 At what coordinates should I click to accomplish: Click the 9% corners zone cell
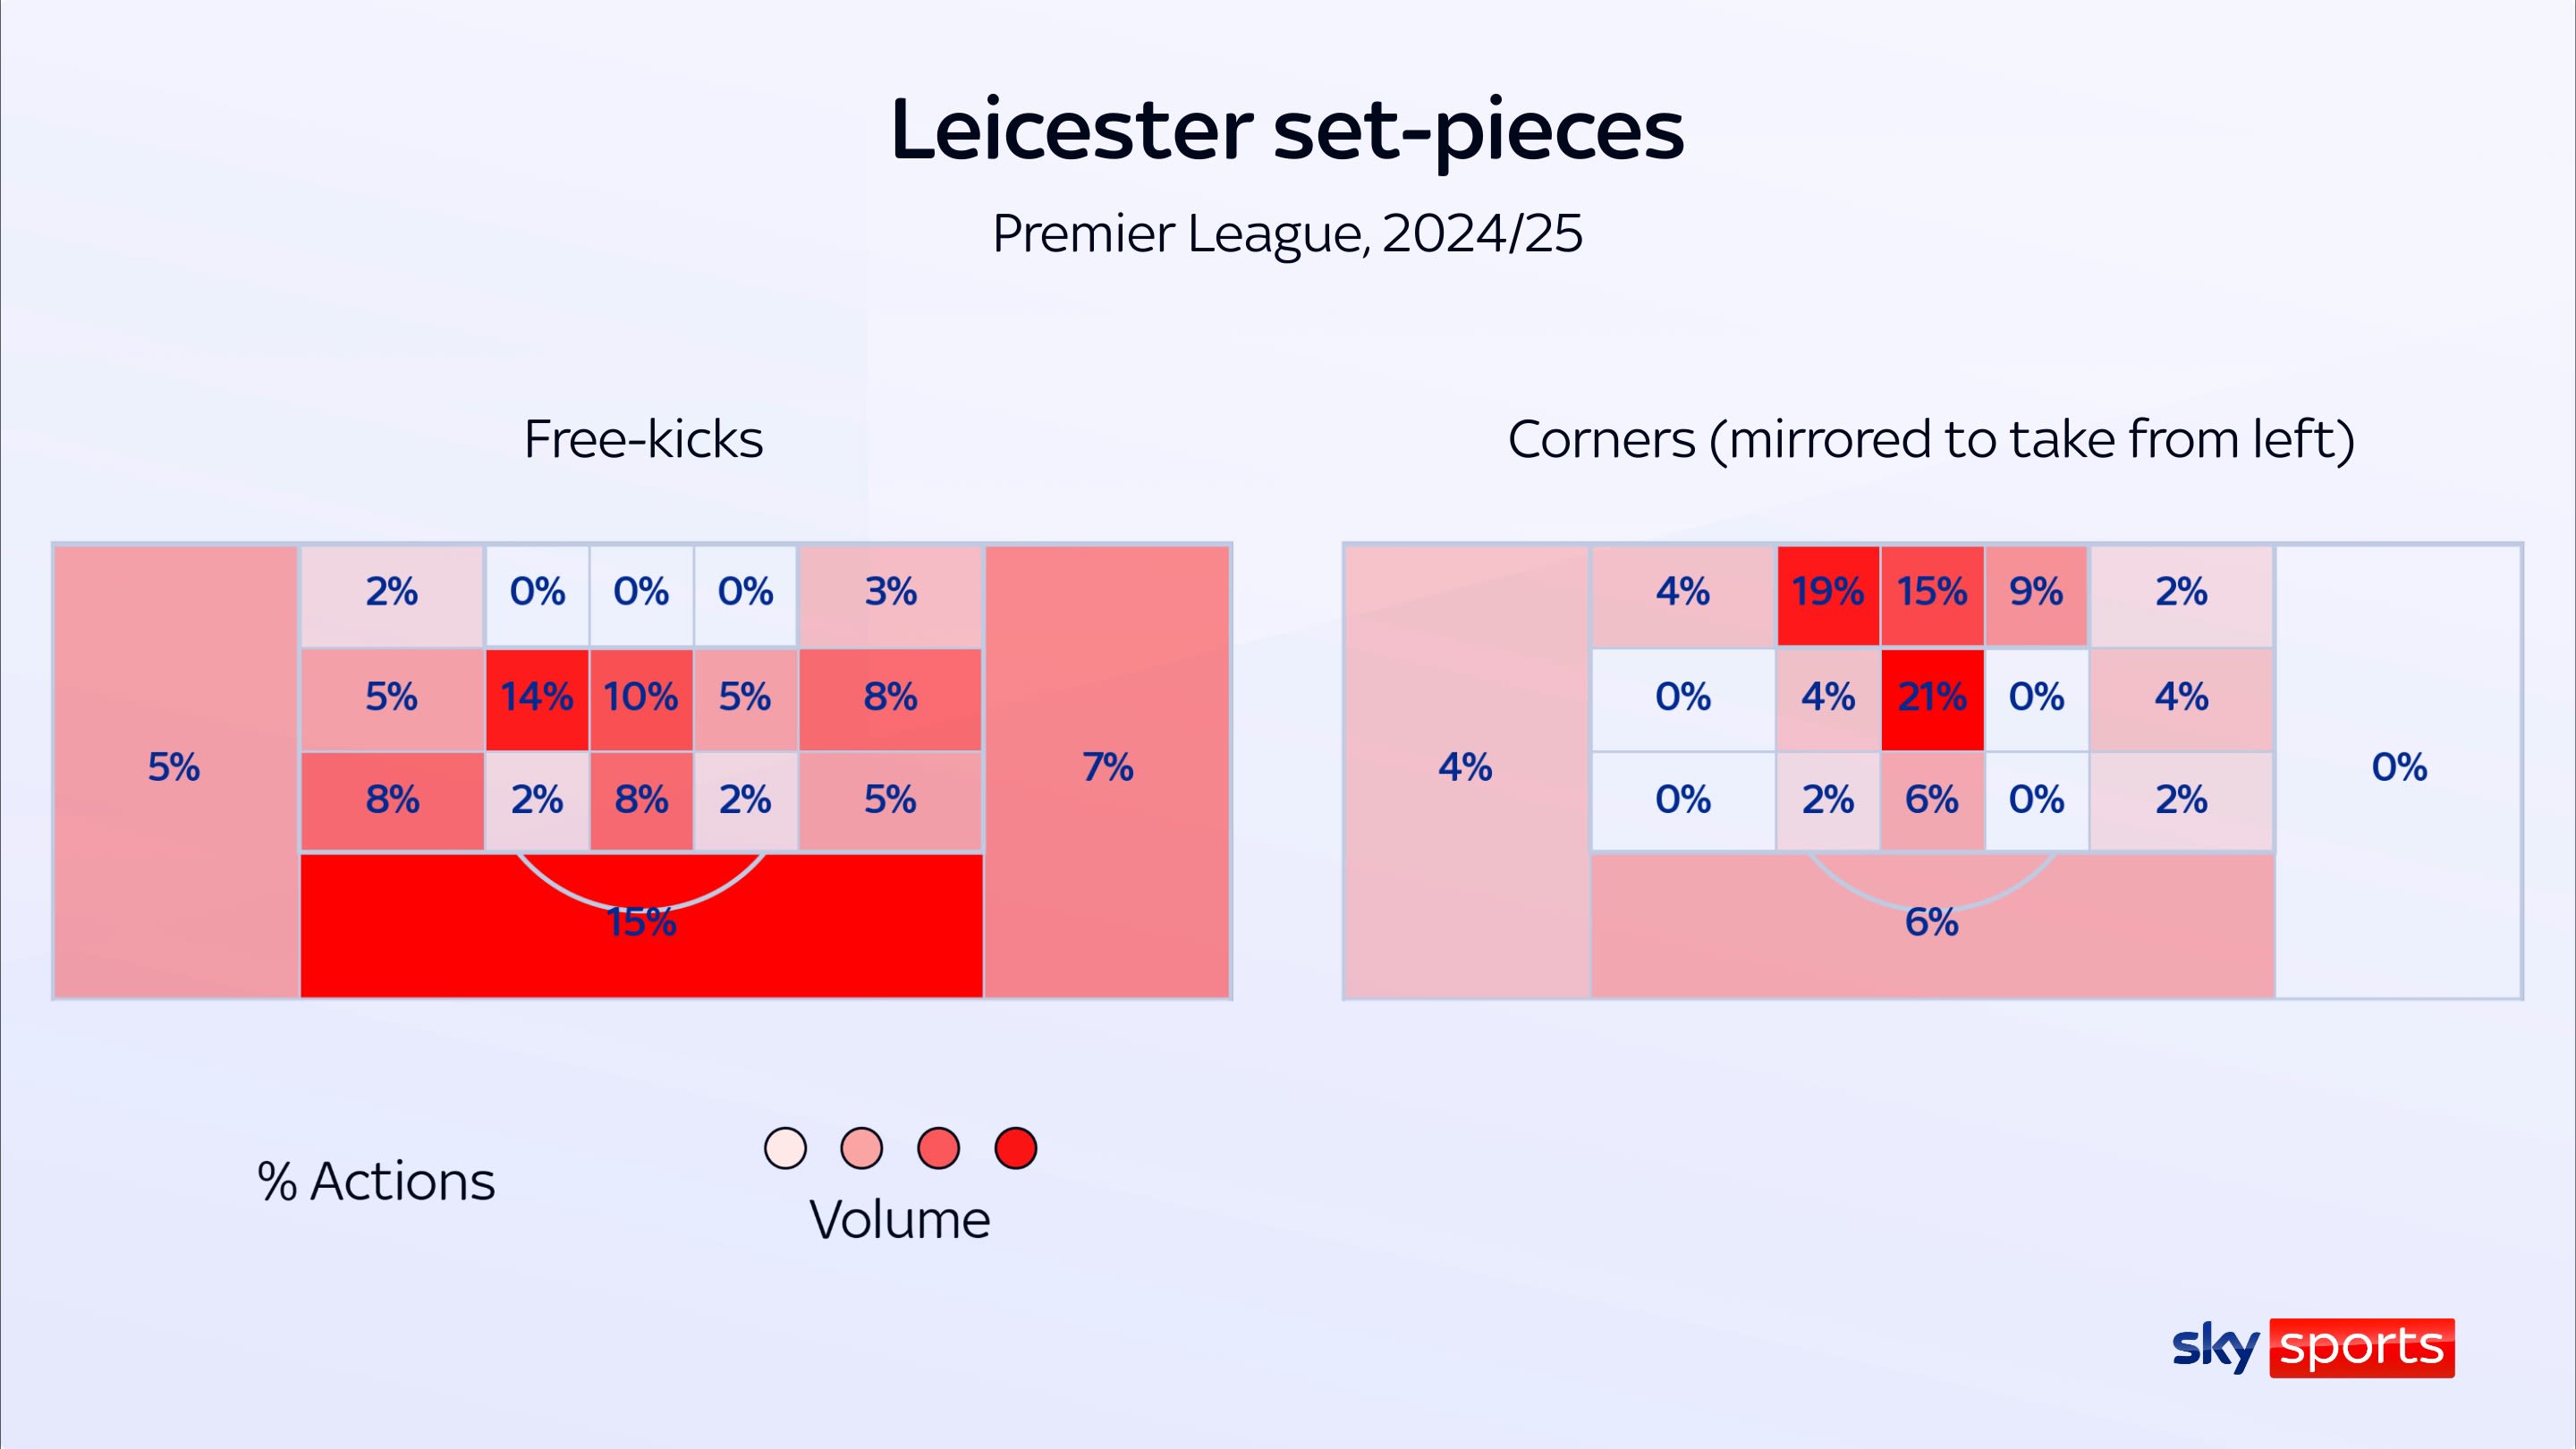(x=2036, y=594)
